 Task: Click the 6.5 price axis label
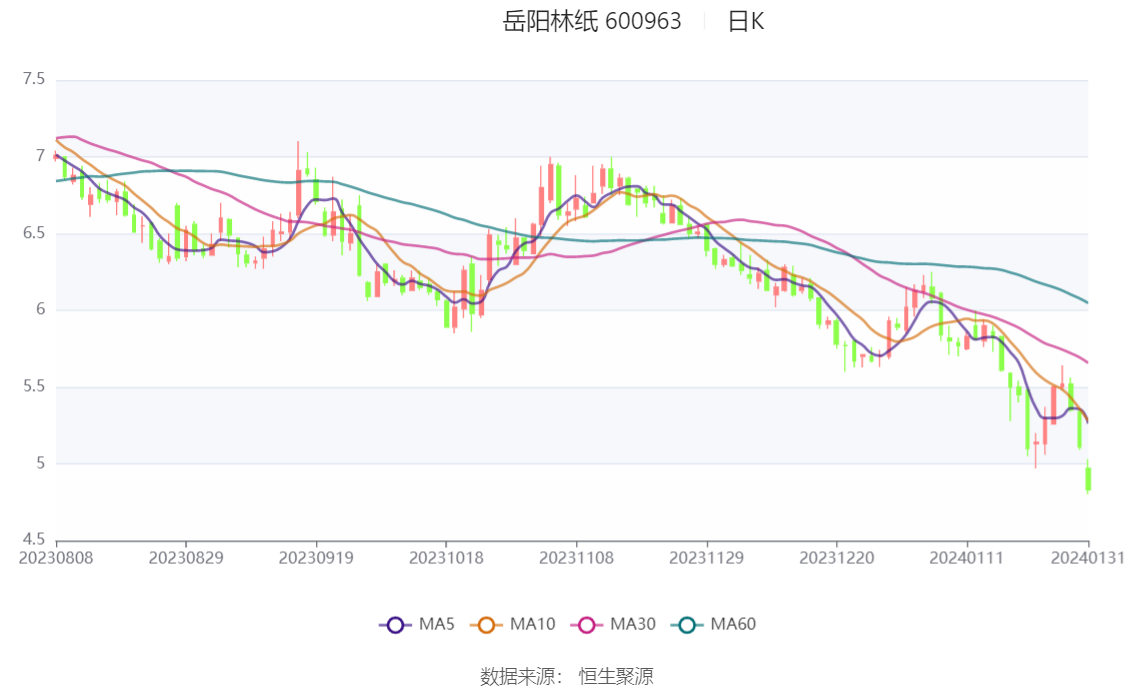[34, 233]
